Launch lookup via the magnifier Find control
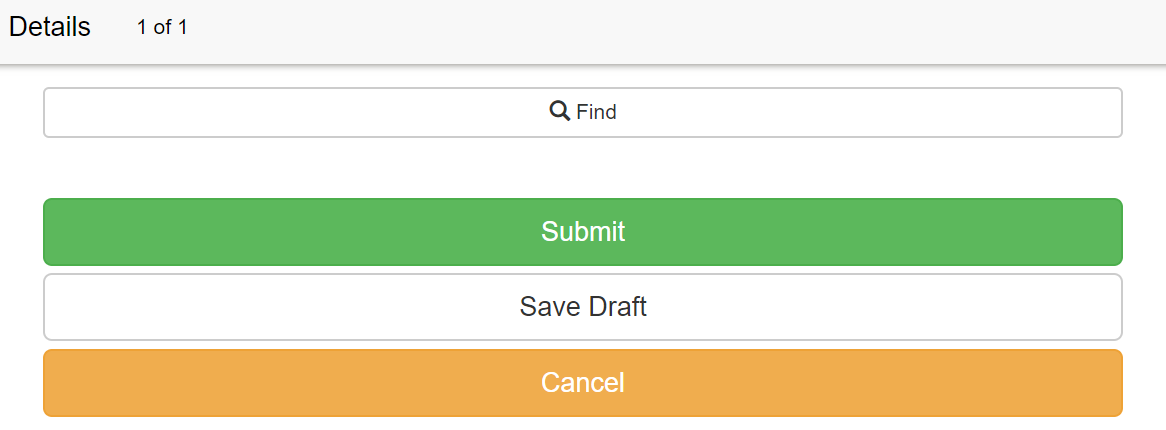Image resolution: width=1166 pixels, height=430 pixels. (x=582, y=112)
